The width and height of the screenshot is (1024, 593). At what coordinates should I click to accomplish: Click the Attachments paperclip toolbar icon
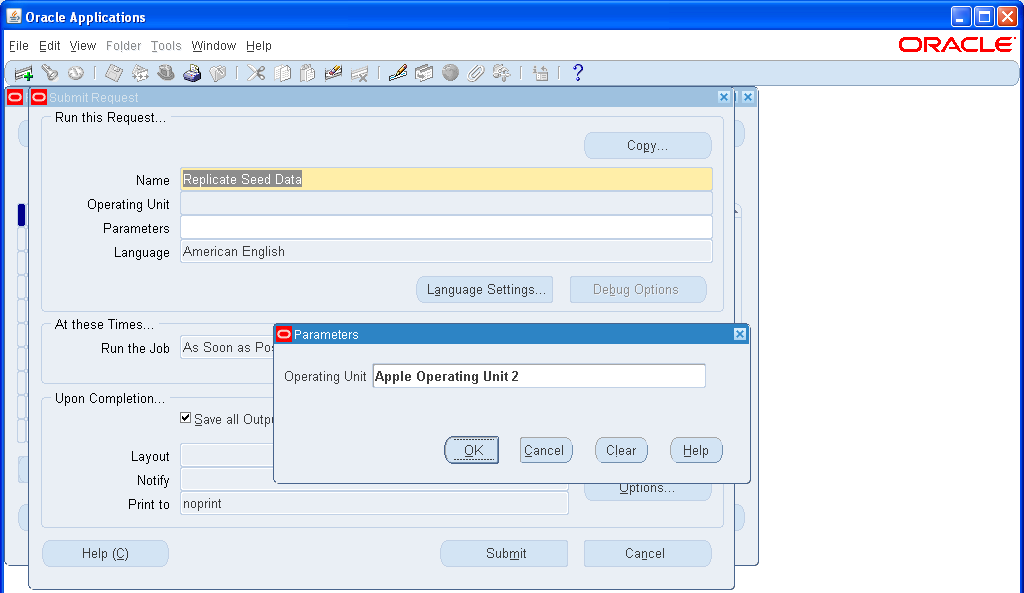click(x=478, y=72)
